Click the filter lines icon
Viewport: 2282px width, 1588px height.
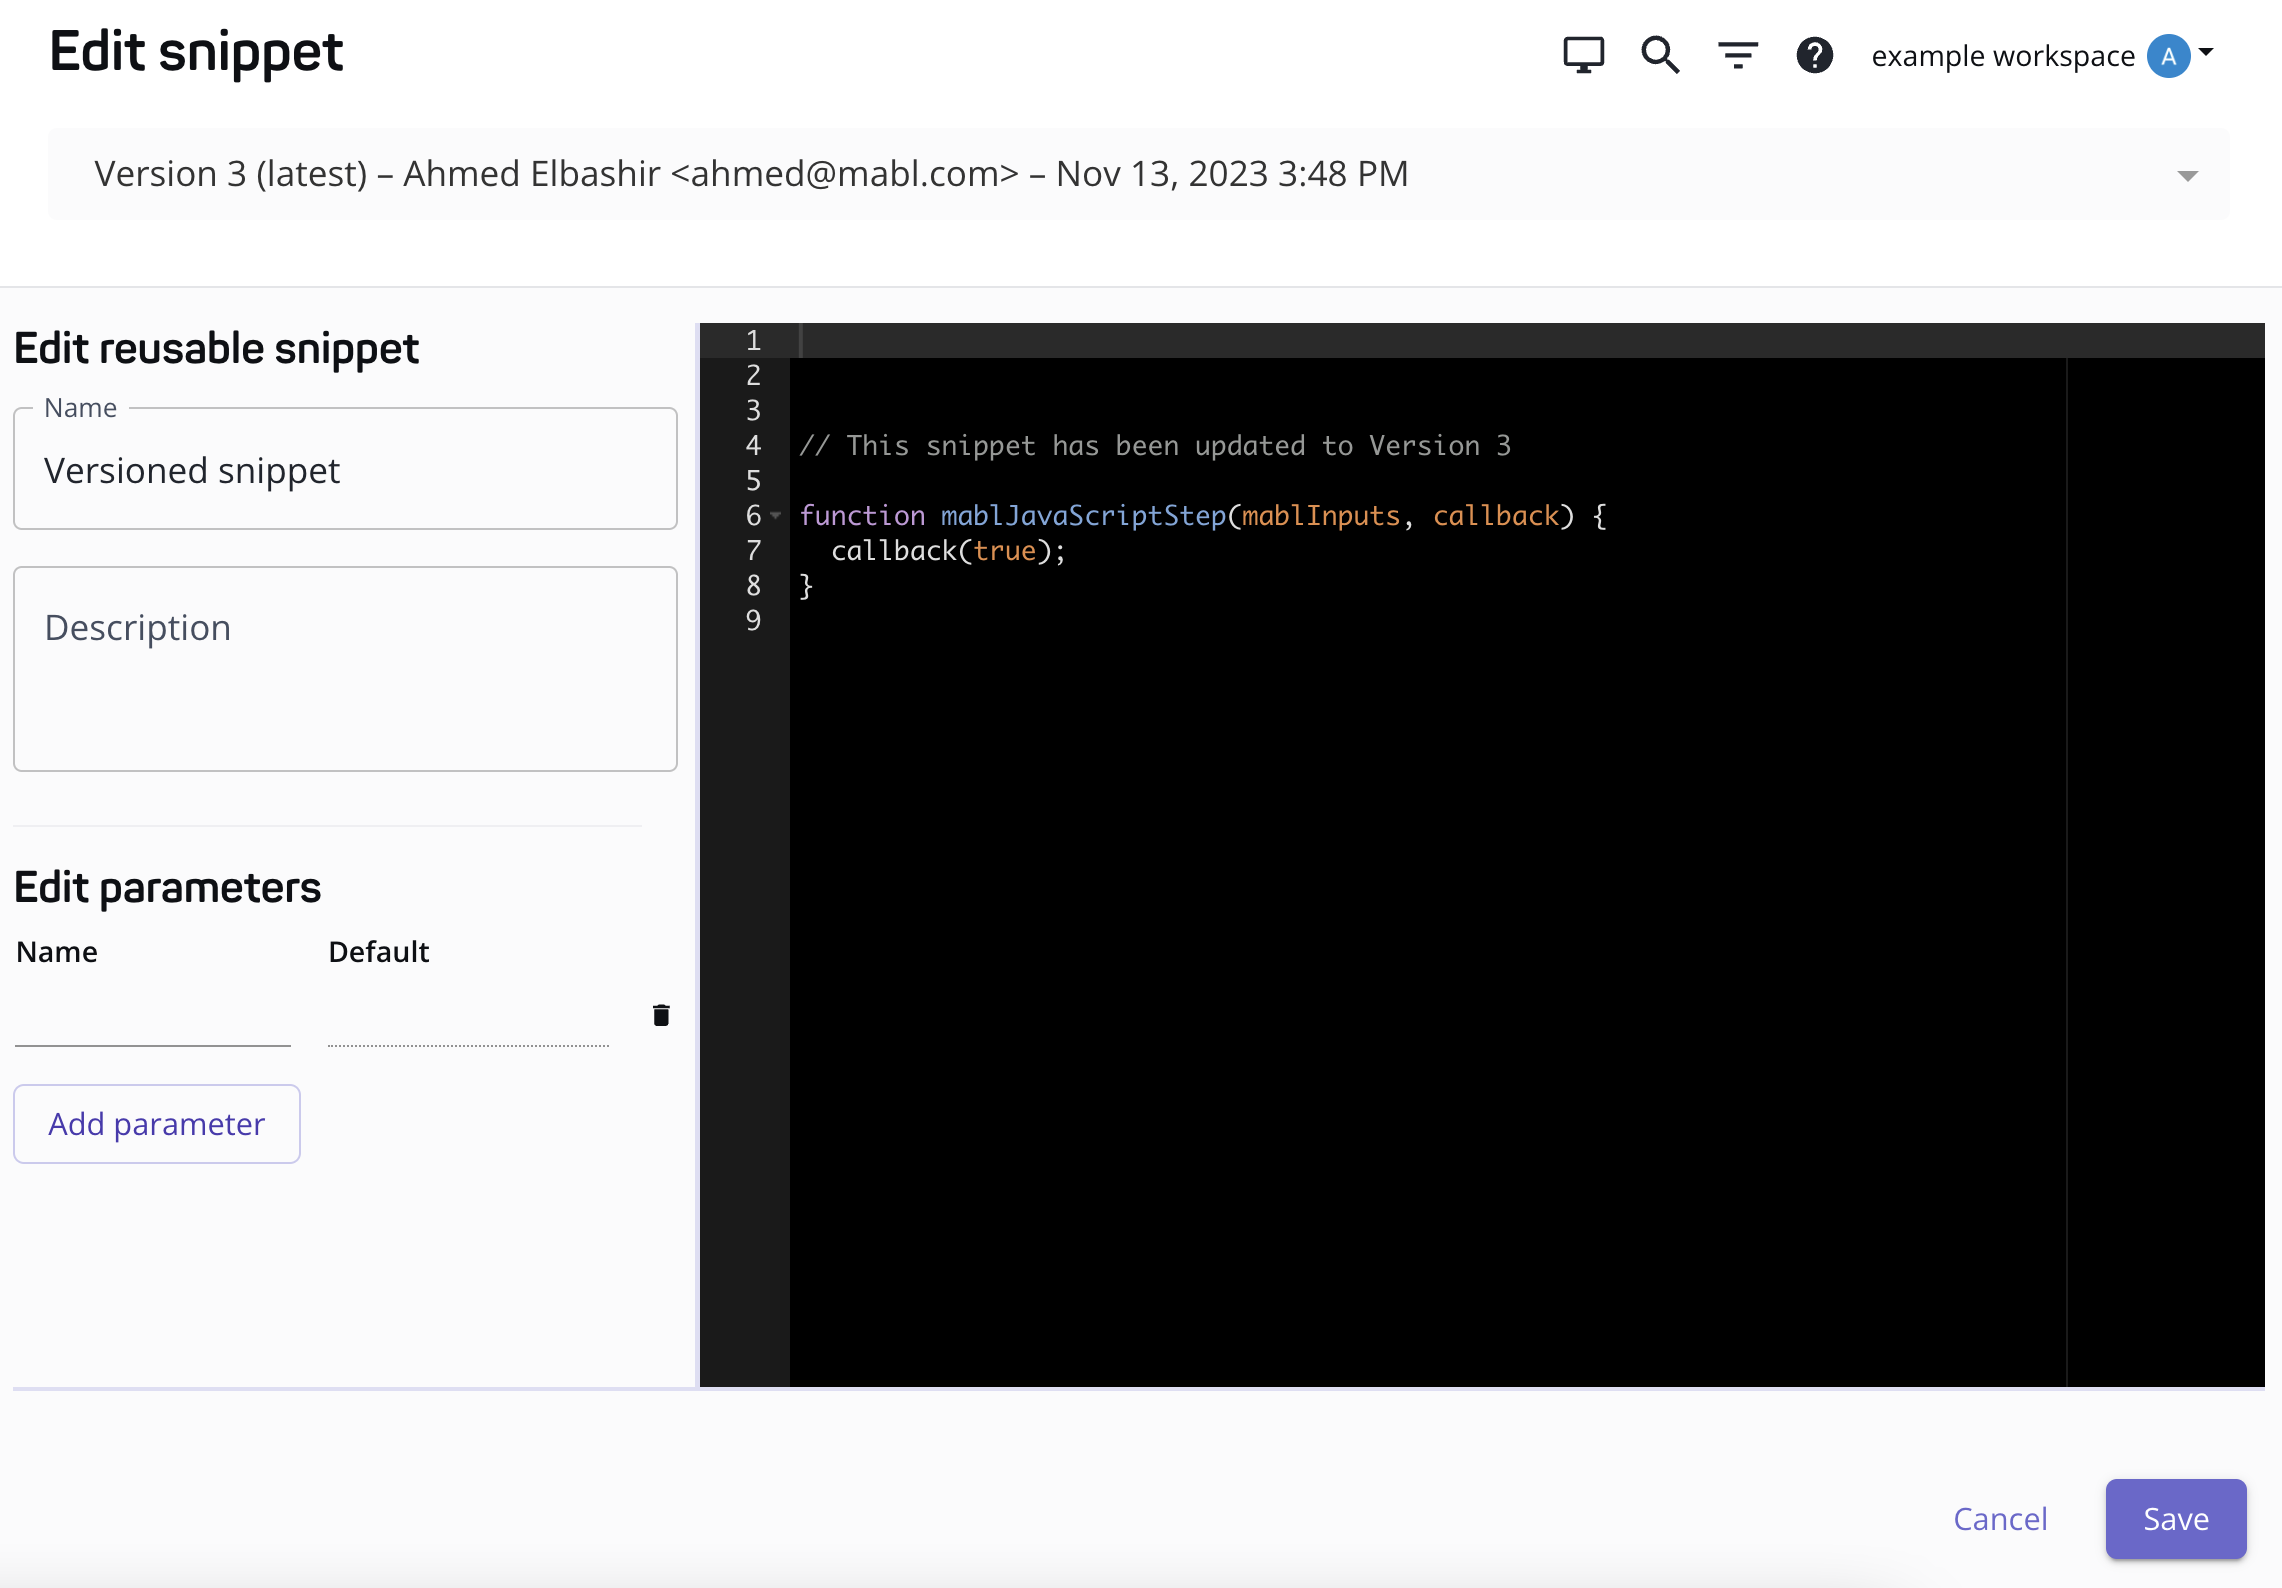coord(1738,55)
